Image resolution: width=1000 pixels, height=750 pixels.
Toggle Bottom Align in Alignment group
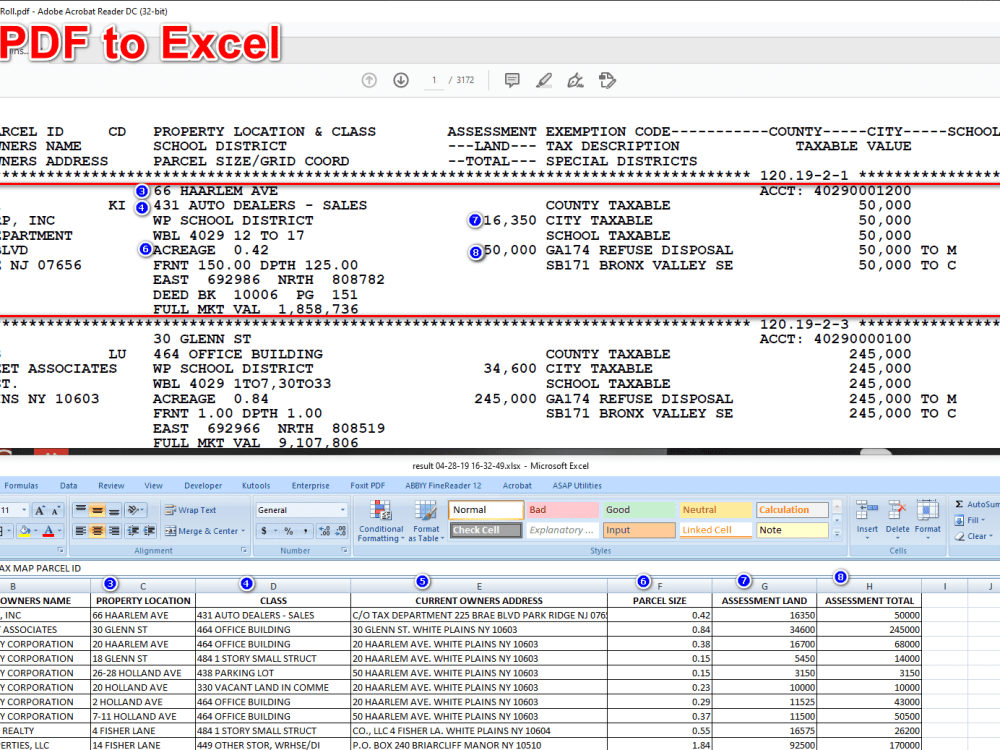114,510
